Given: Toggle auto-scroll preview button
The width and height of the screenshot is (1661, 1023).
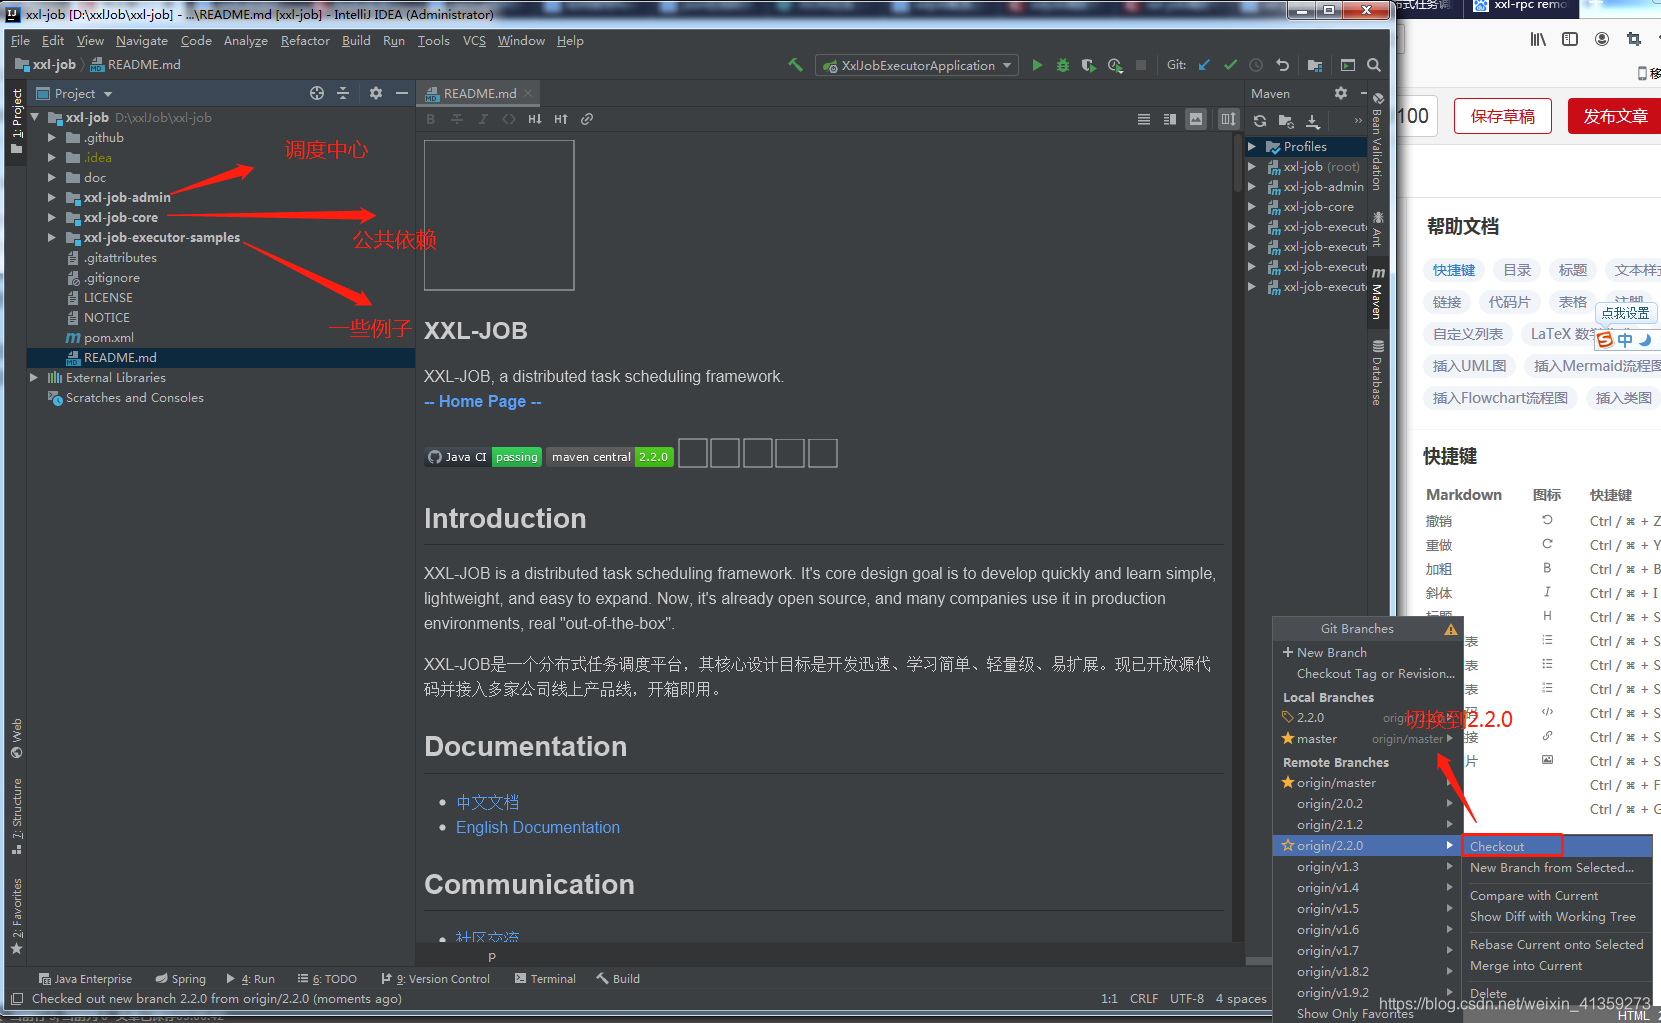Looking at the screenshot, I should click(1228, 119).
